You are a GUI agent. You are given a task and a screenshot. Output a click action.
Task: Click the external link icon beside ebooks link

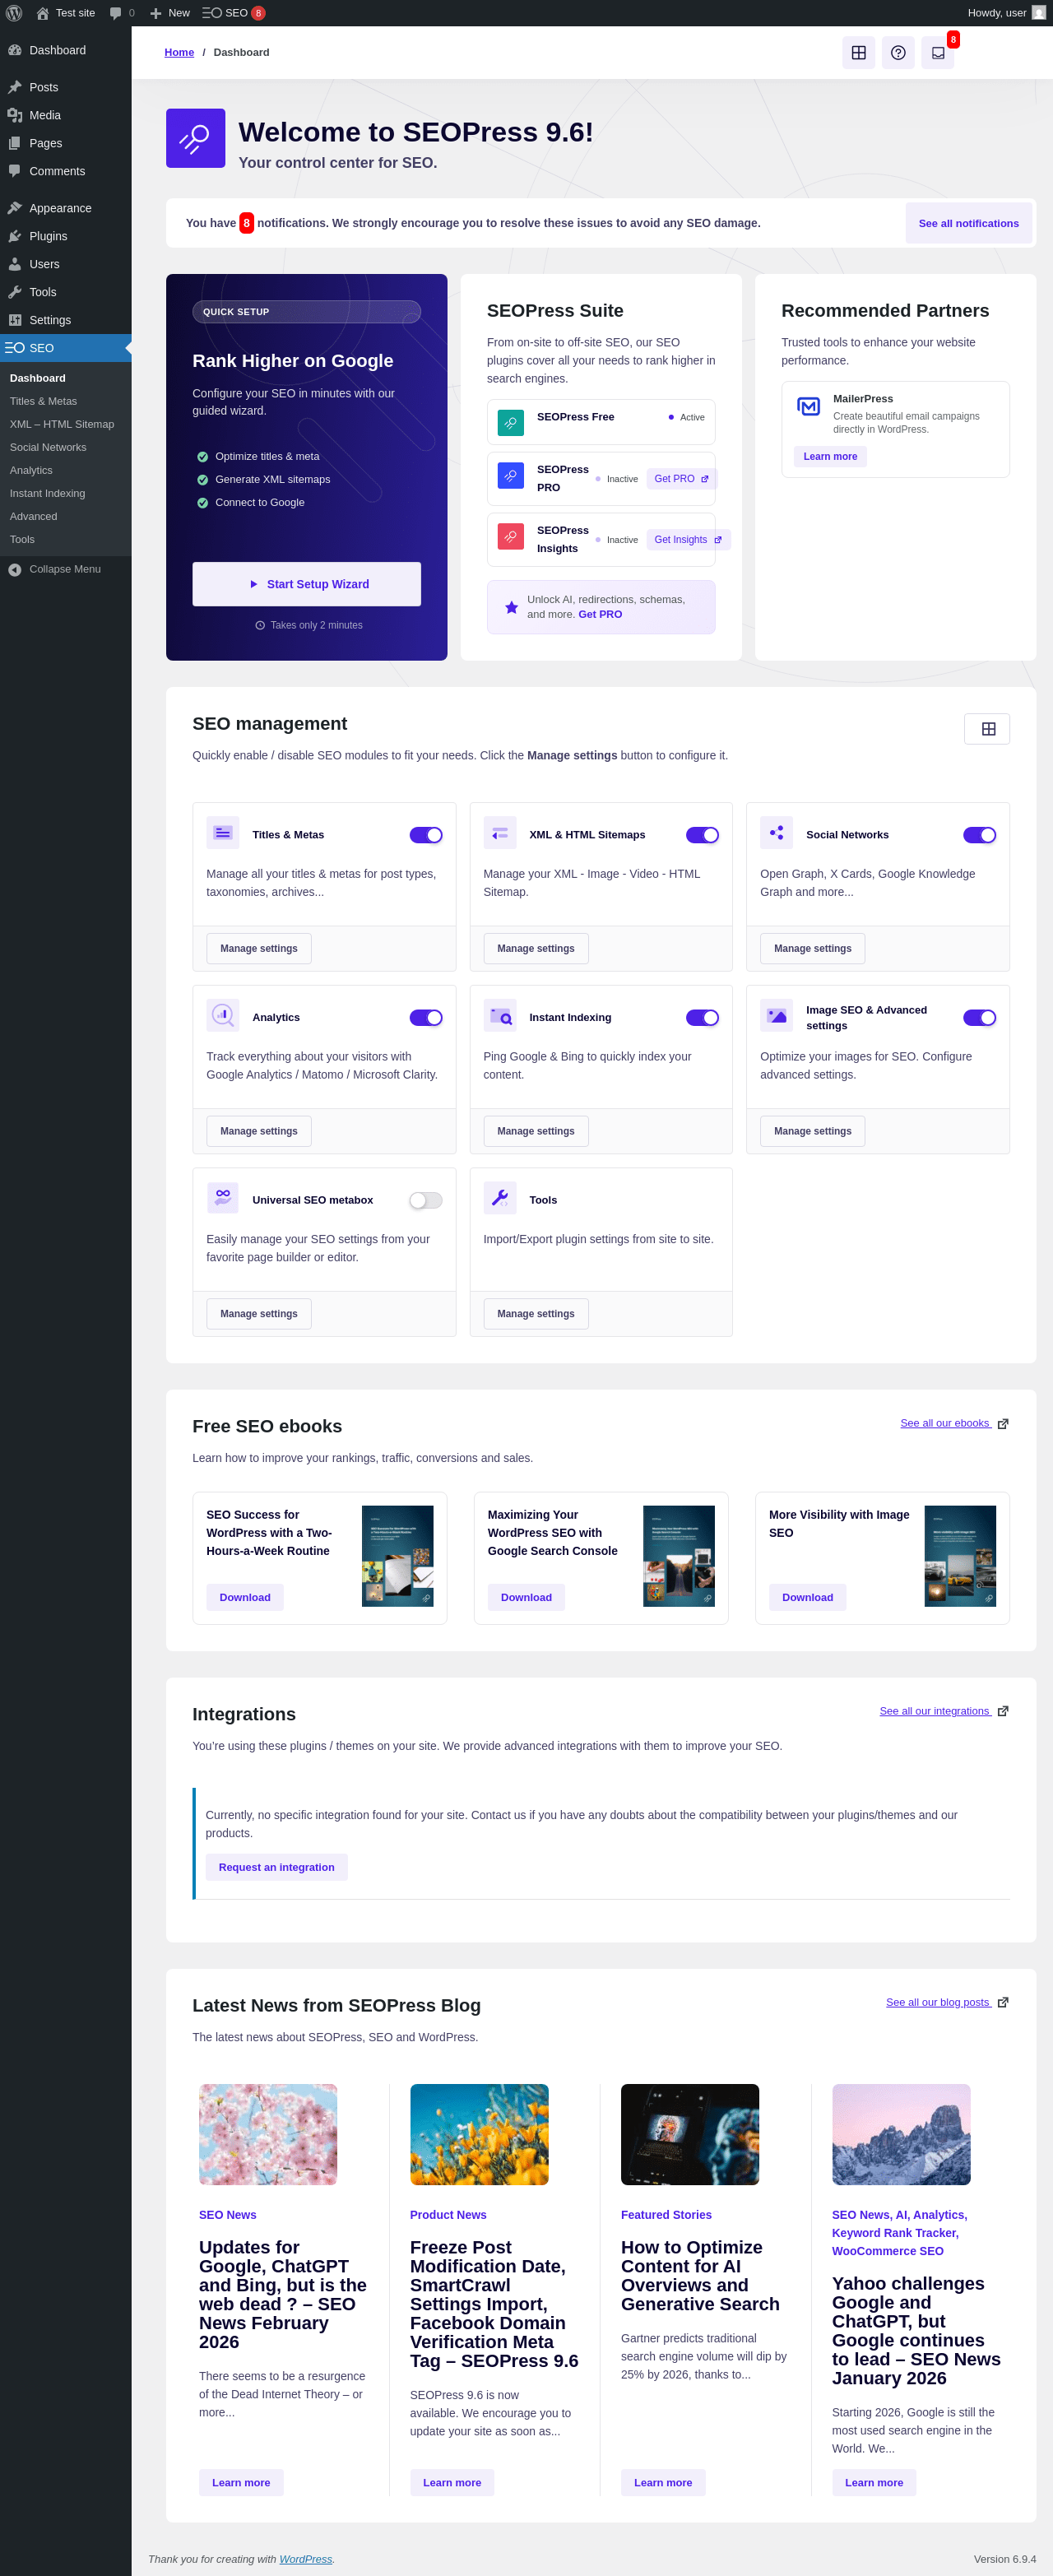point(1003,1424)
